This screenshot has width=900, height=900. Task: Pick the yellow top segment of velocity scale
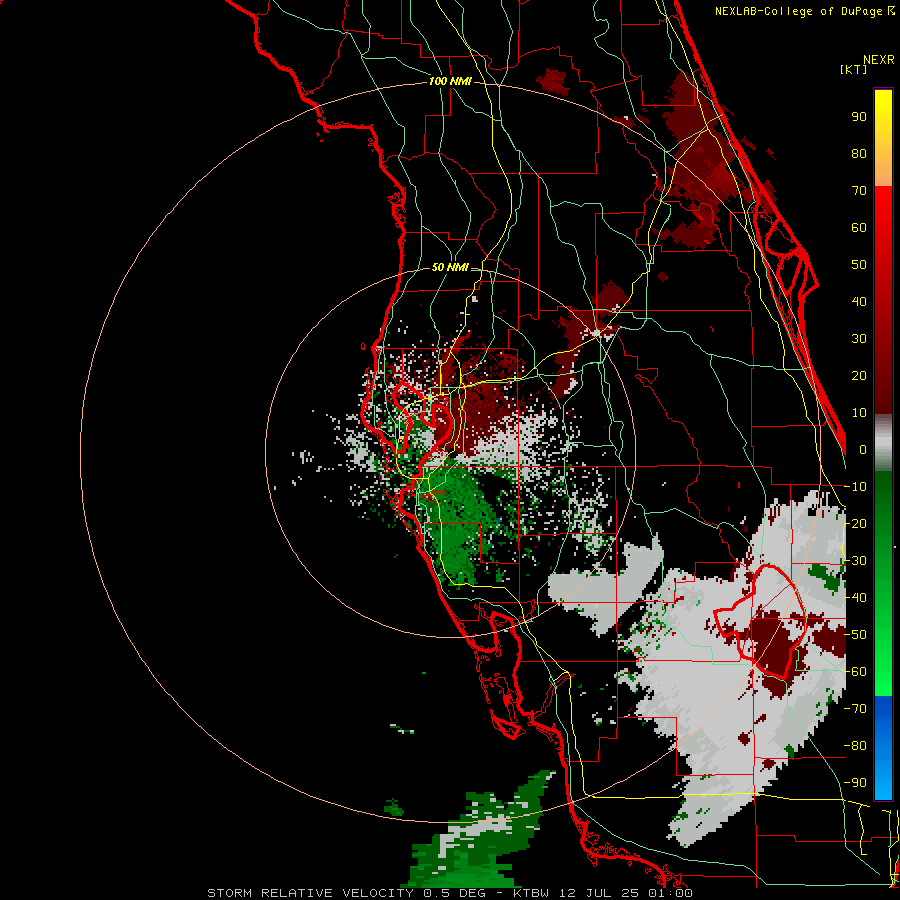[883, 138]
